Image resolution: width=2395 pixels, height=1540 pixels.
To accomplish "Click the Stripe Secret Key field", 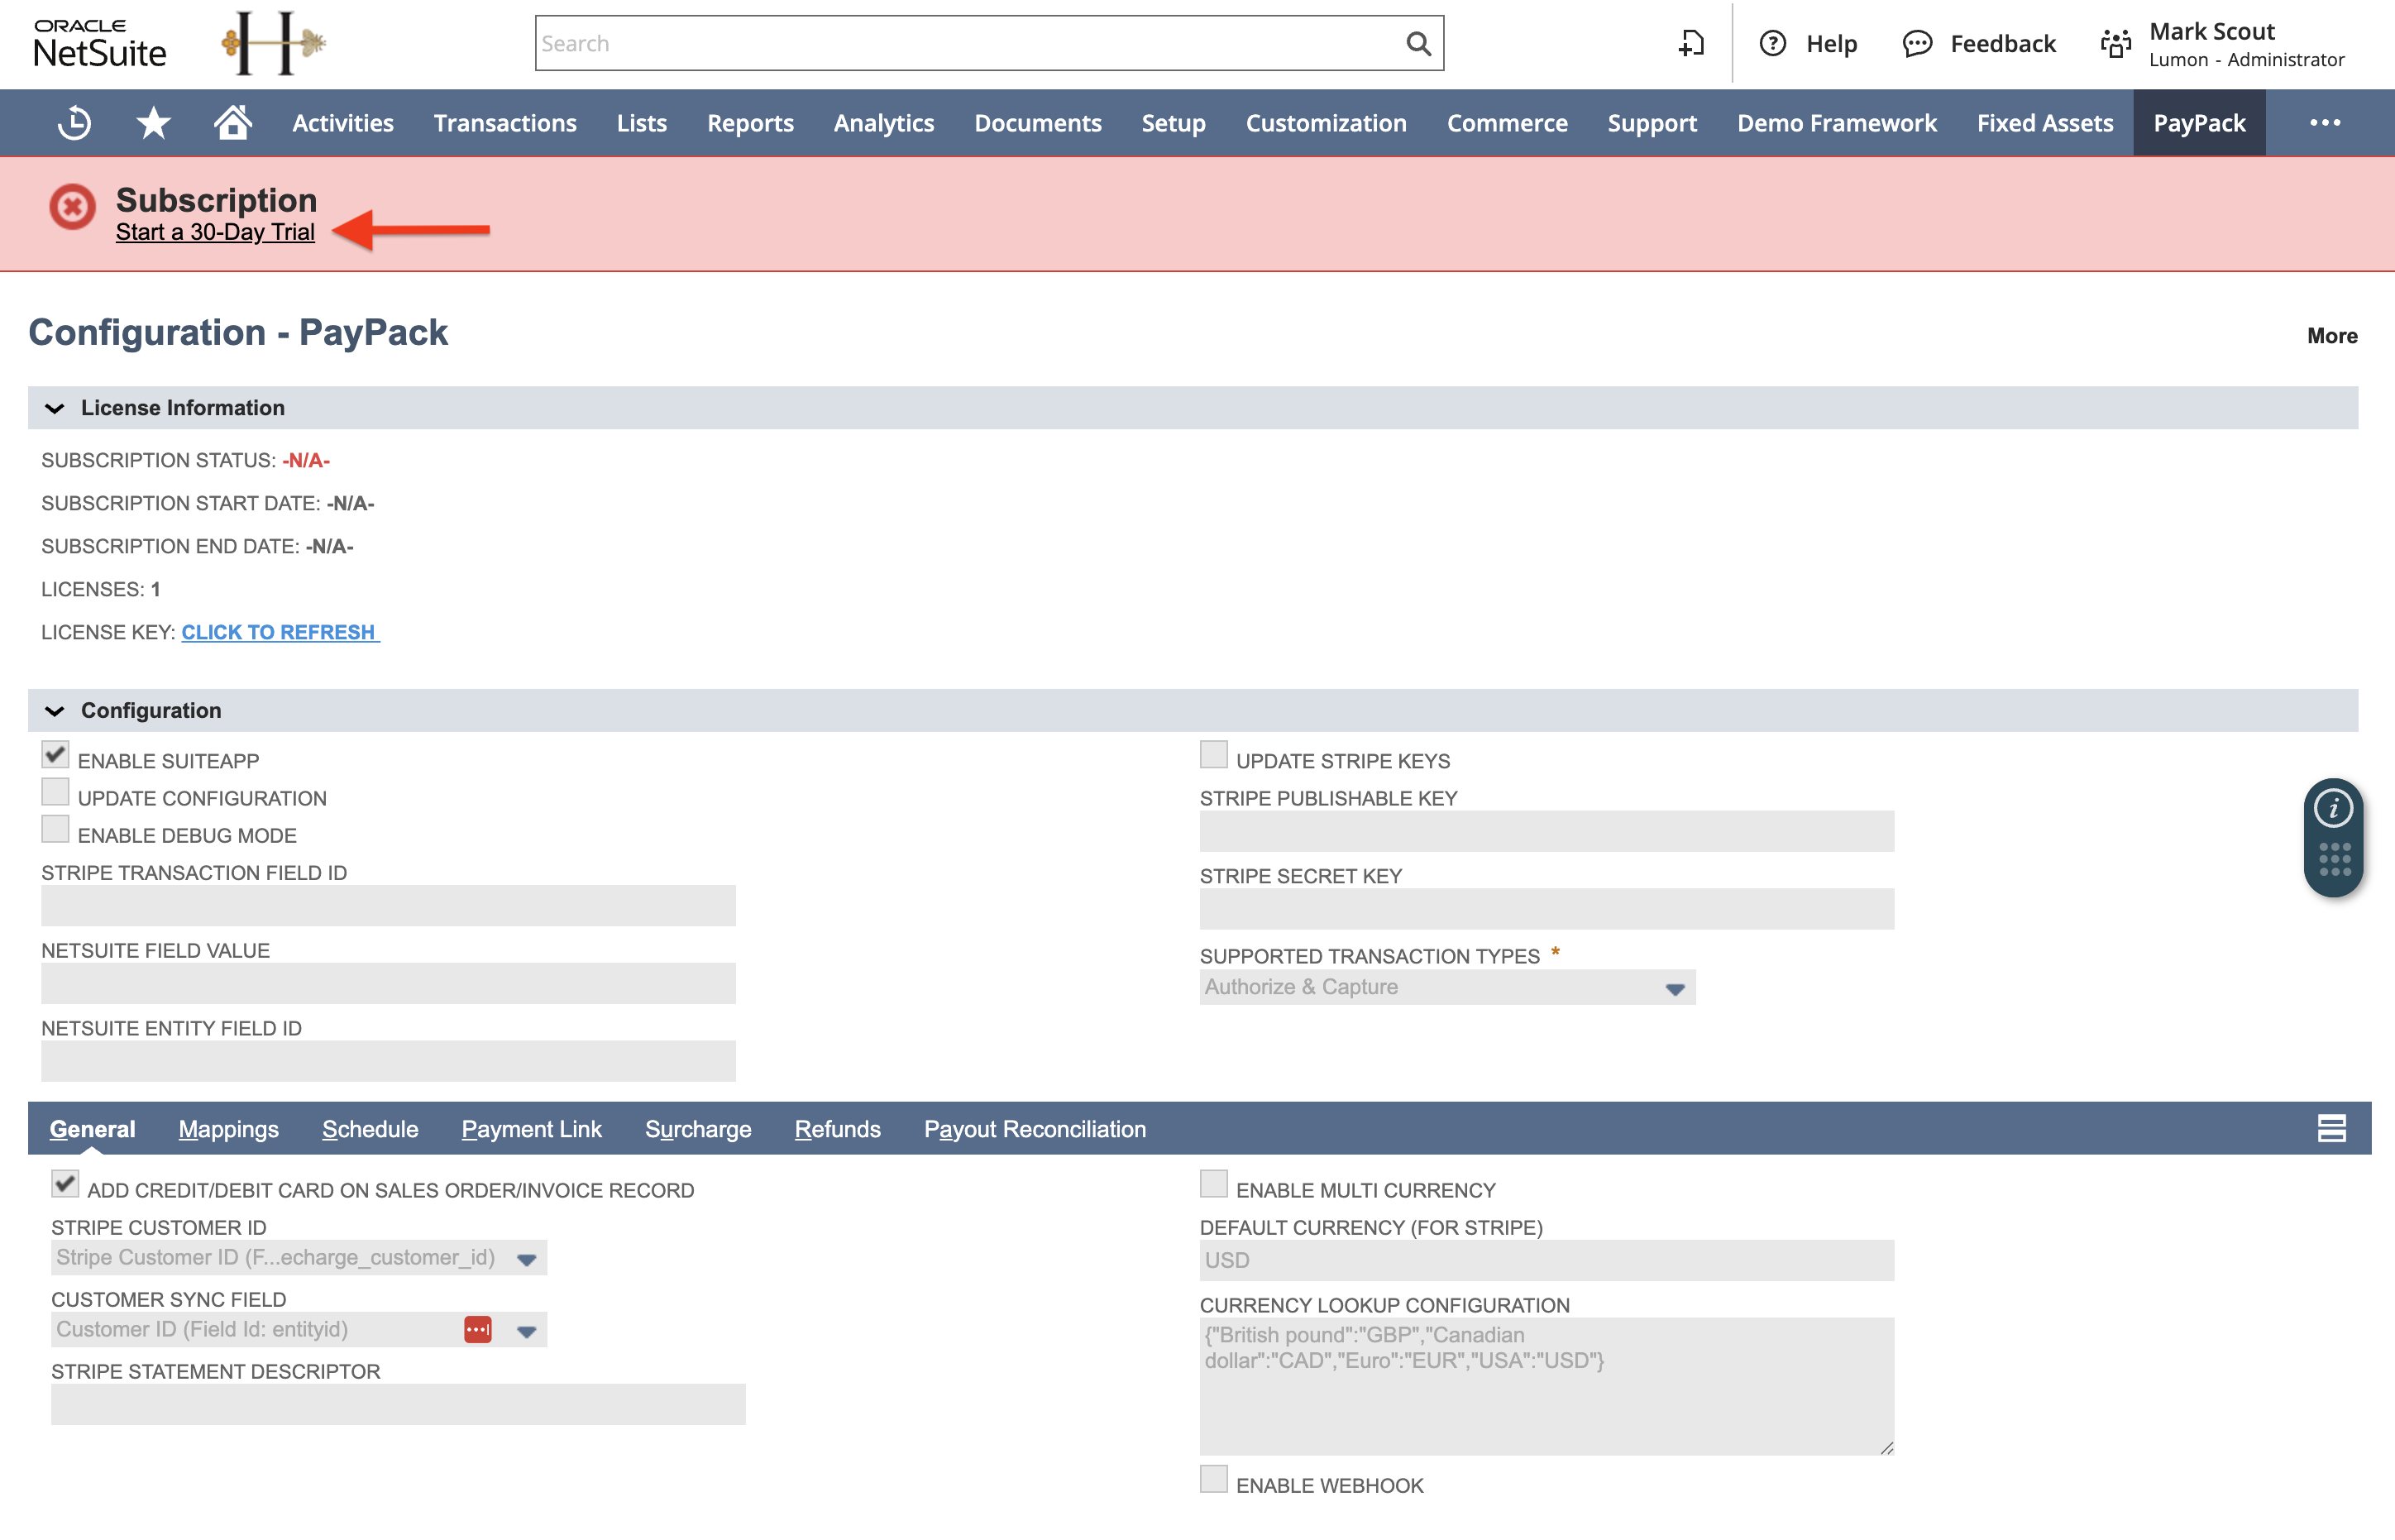I will tap(1547, 909).
